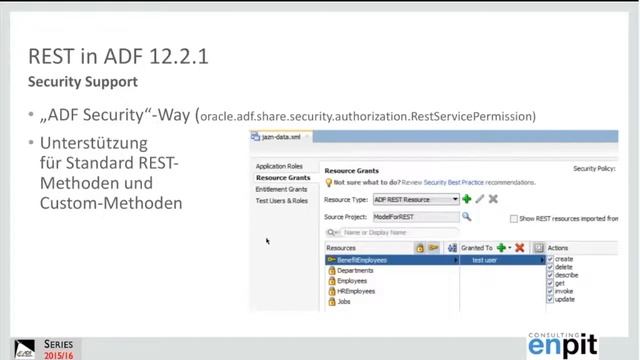Open the Entitlement Grants section

(x=281, y=189)
